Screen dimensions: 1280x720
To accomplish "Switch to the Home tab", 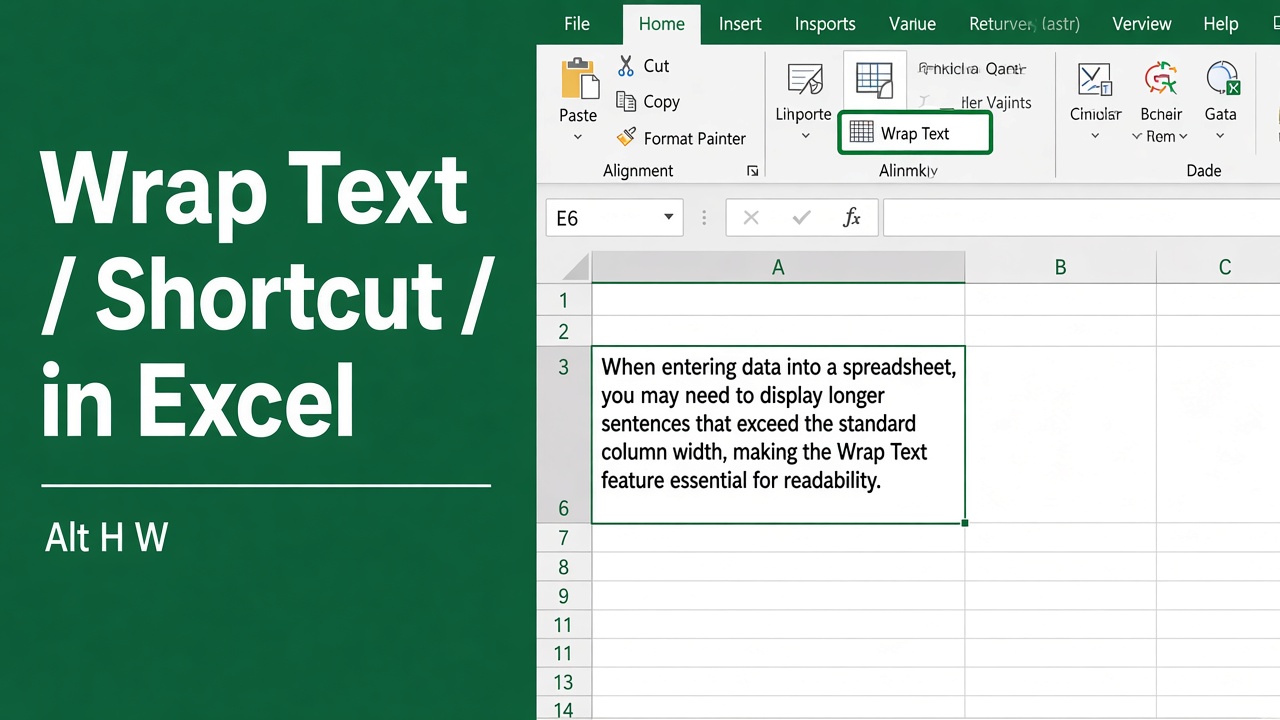I will tap(662, 24).
